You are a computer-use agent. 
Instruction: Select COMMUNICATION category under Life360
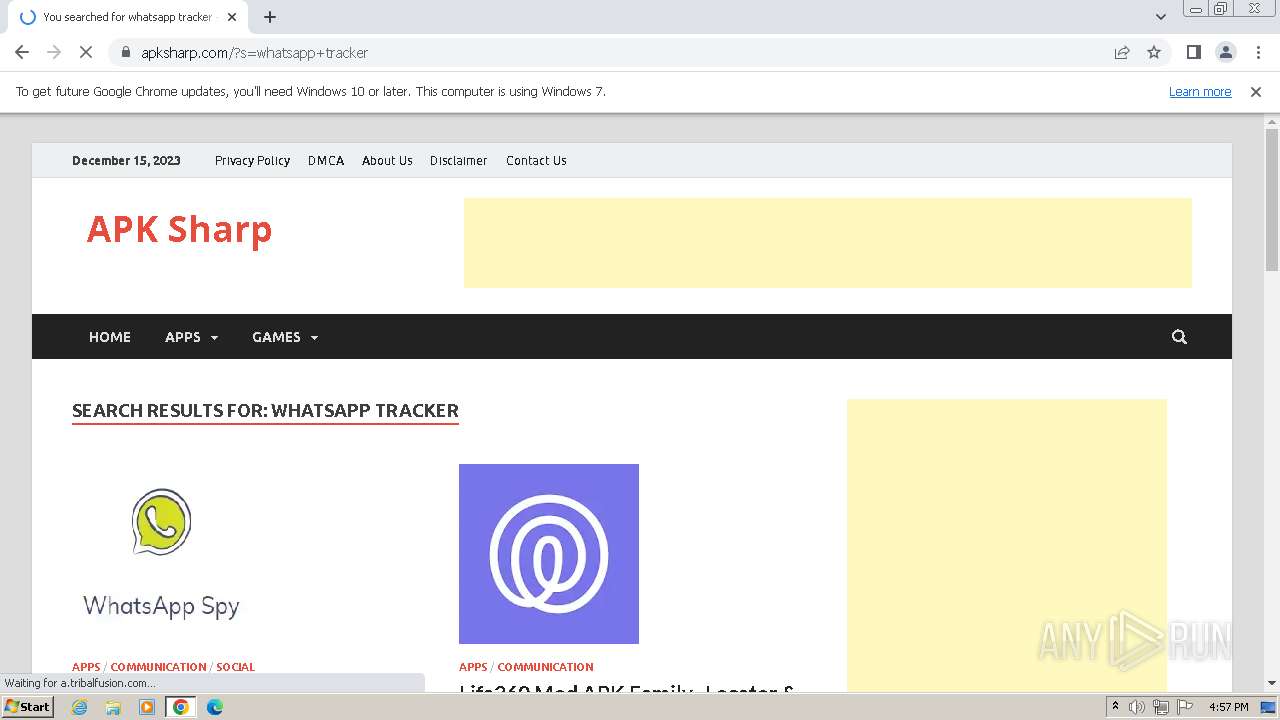click(x=545, y=667)
